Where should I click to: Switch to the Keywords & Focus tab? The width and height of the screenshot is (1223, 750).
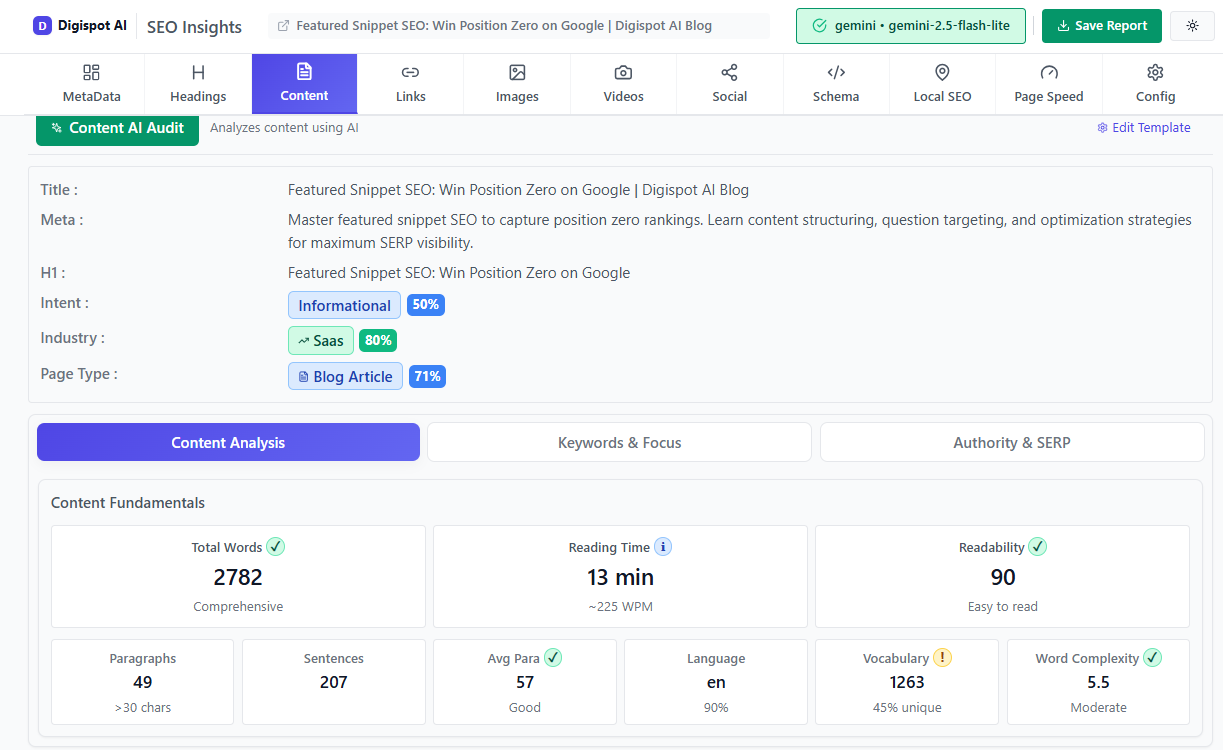point(619,442)
